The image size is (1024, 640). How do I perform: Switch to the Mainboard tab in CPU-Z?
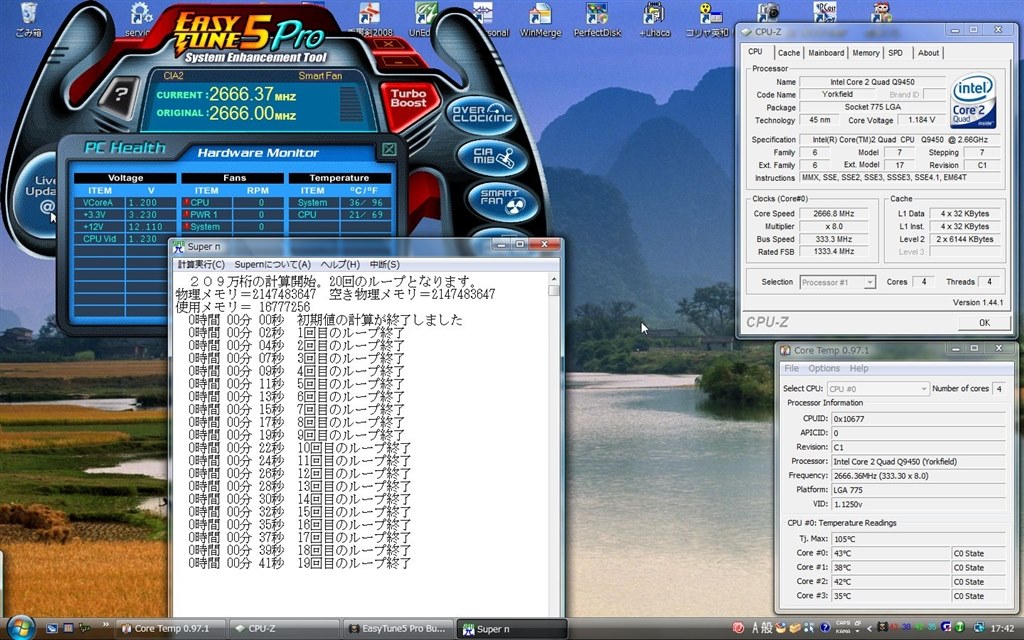(826, 53)
